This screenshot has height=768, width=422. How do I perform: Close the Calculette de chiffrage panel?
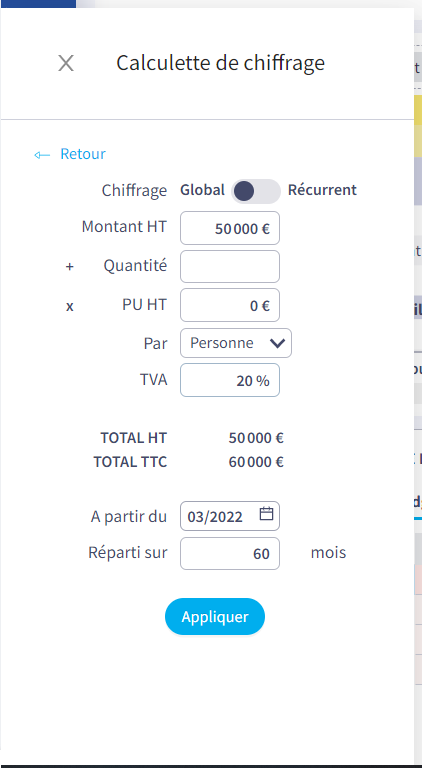66,63
